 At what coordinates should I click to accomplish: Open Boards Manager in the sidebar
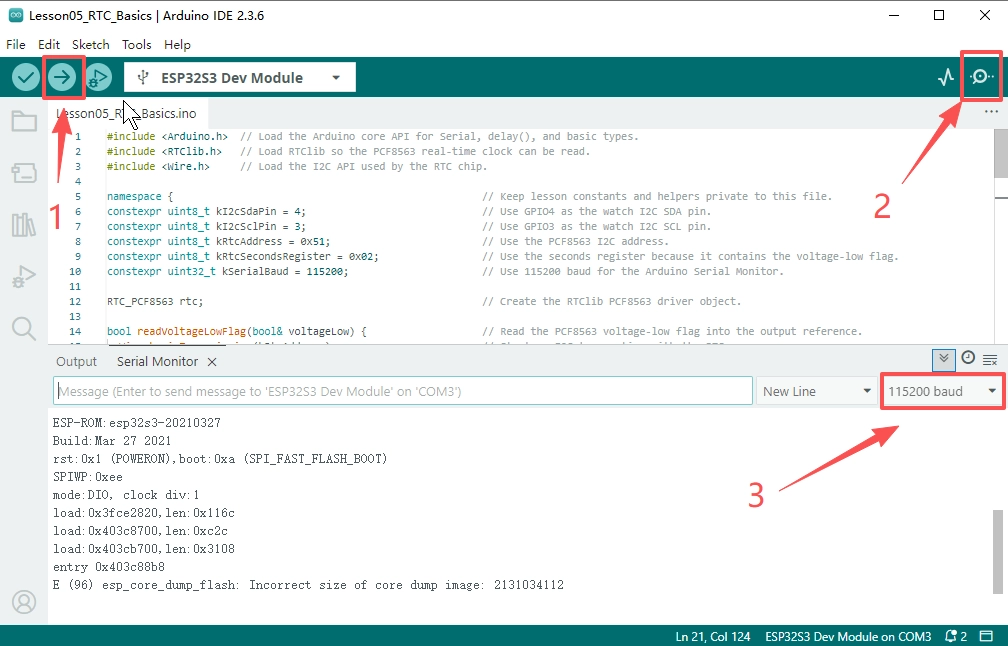click(24, 172)
